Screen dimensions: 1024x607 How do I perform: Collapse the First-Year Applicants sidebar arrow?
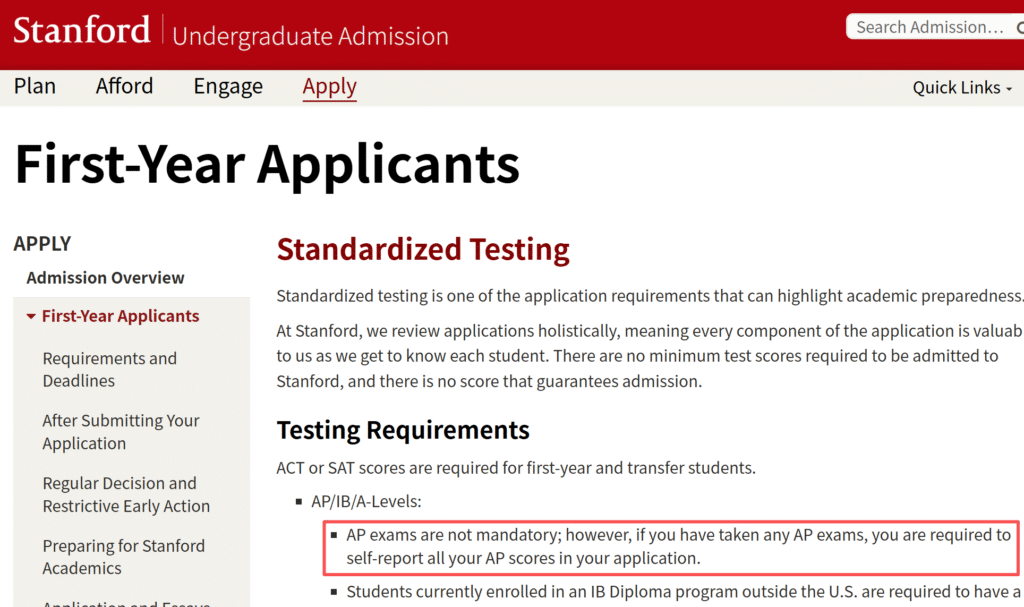tap(32, 317)
